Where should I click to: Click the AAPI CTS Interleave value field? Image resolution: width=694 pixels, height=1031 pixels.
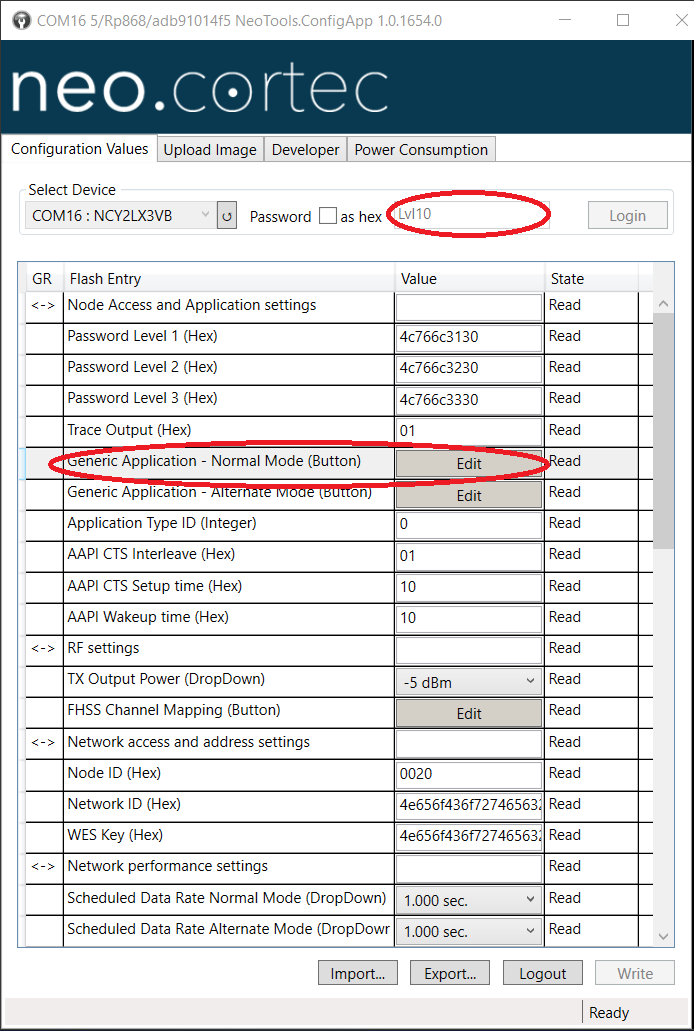click(x=468, y=556)
